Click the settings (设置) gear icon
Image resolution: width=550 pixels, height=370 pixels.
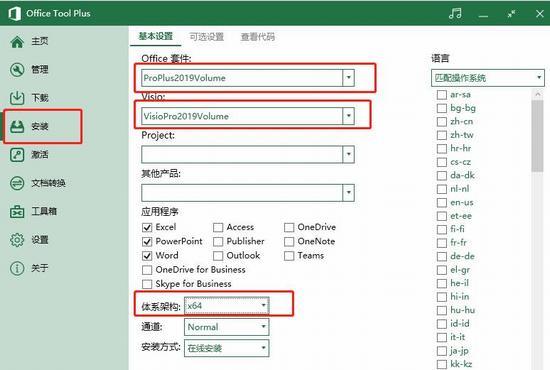coord(17,240)
